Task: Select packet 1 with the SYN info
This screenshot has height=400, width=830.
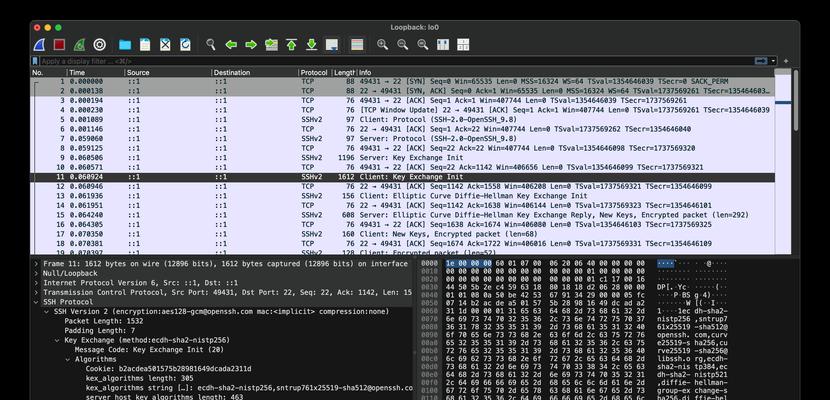Action: (402, 81)
